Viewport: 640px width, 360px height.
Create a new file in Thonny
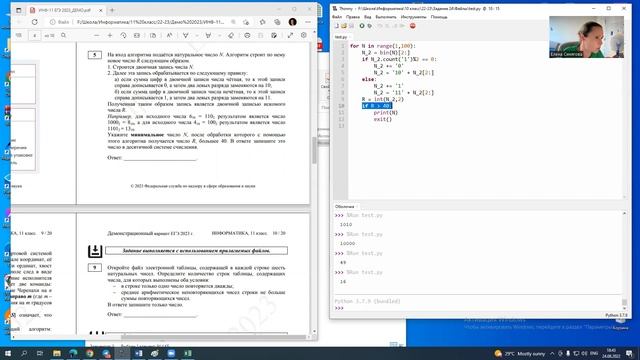[x=337, y=26]
